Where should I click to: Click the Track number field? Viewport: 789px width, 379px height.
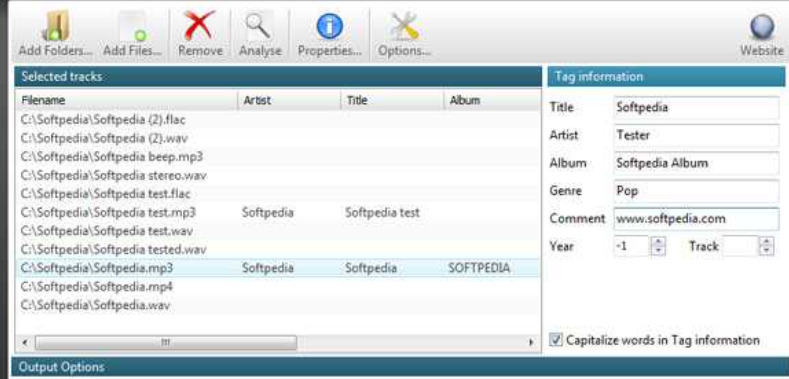741,246
